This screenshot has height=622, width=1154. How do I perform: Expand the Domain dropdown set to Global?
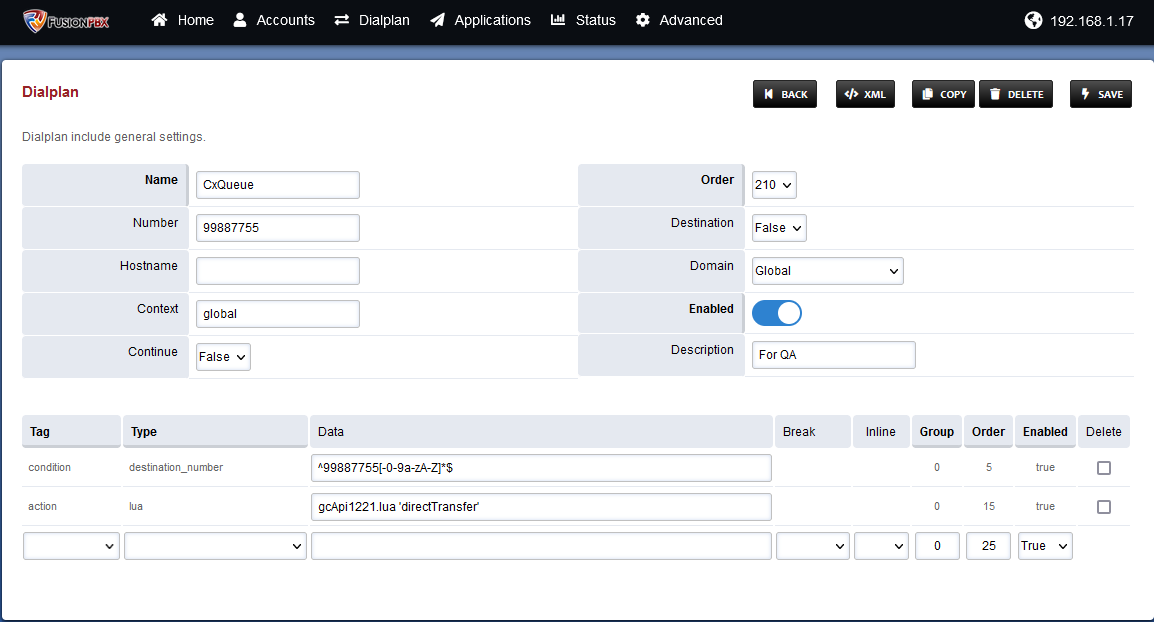pyautogui.click(x=827, y=271)
